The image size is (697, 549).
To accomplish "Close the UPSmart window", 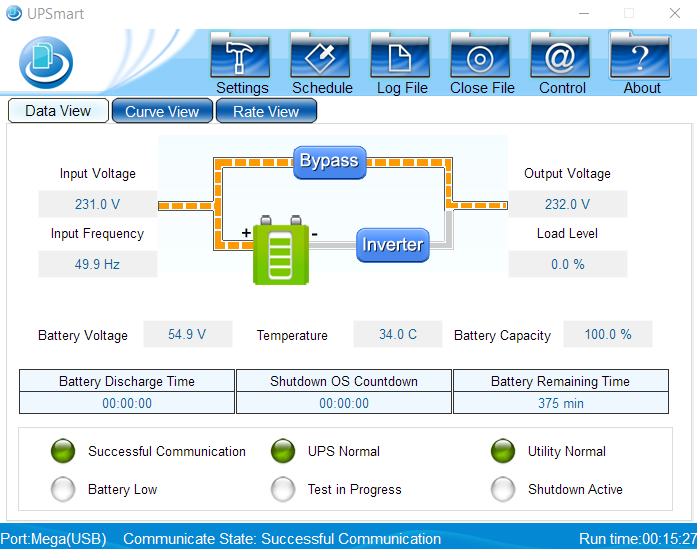I will coord(675,13).
